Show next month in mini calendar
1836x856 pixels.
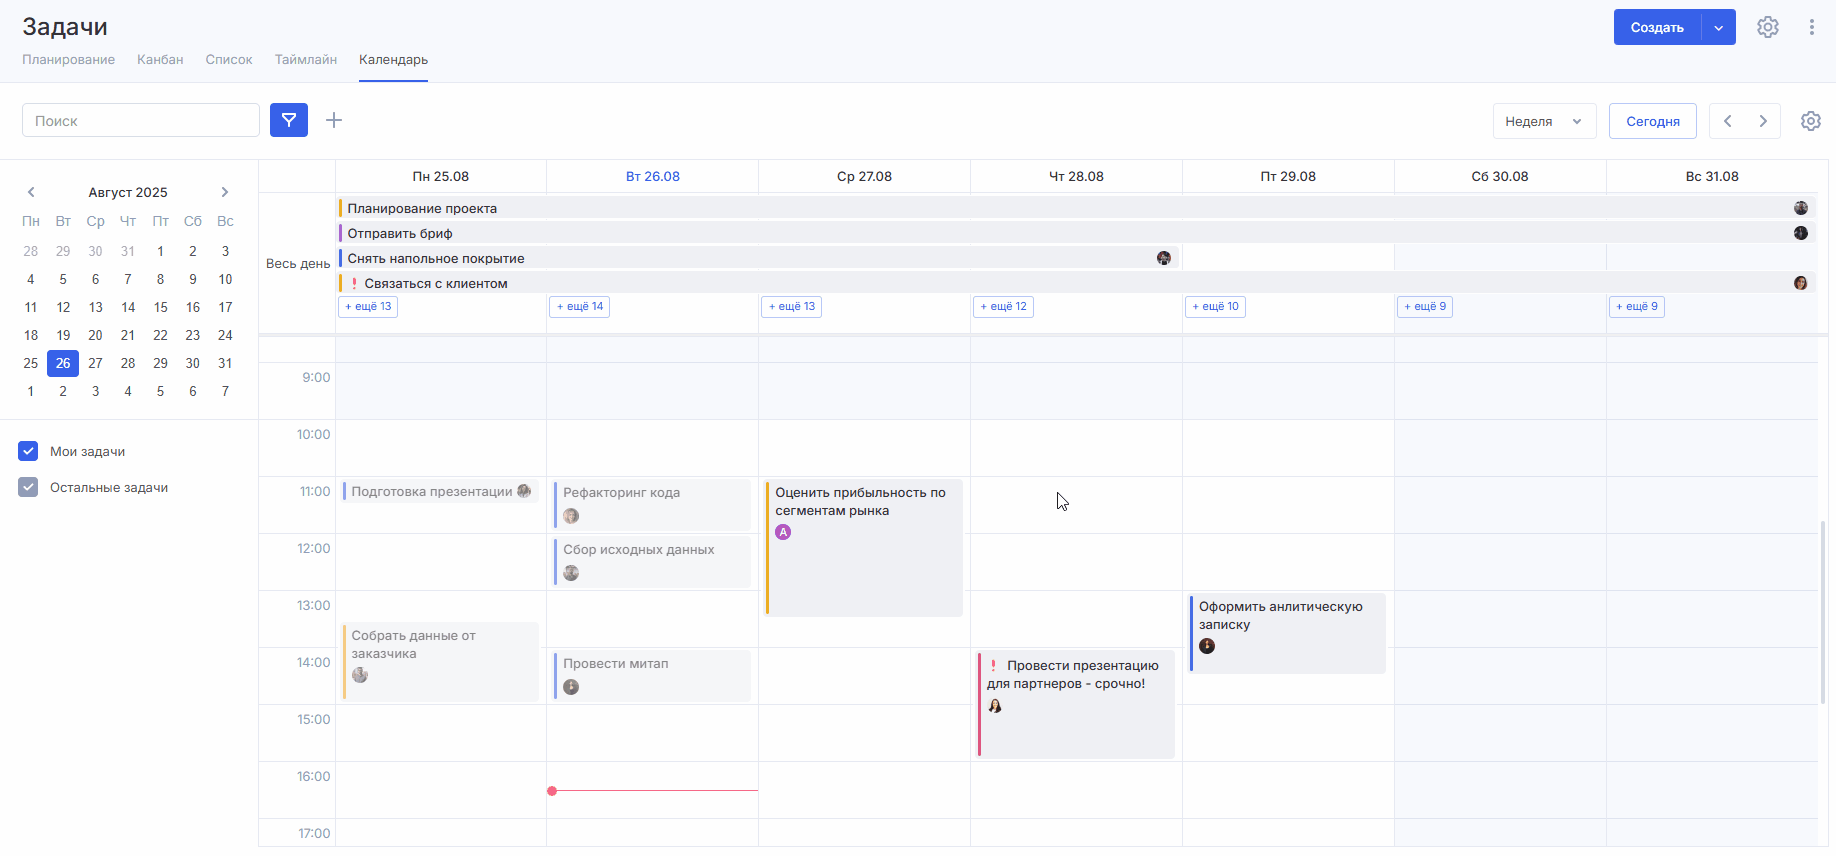click(225, 192)
